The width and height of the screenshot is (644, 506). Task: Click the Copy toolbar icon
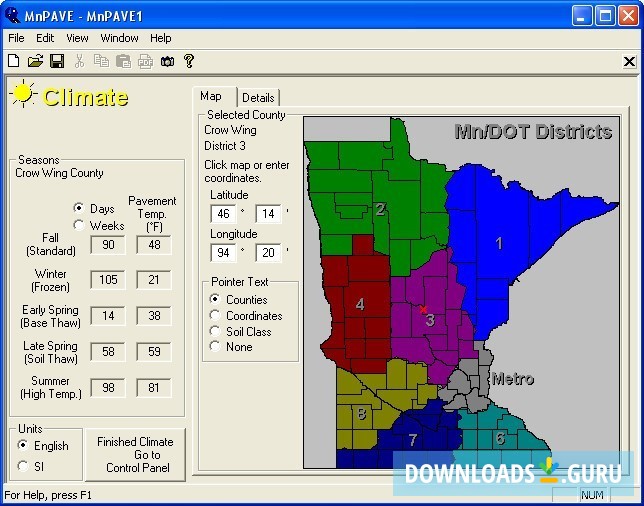point(101,61)
